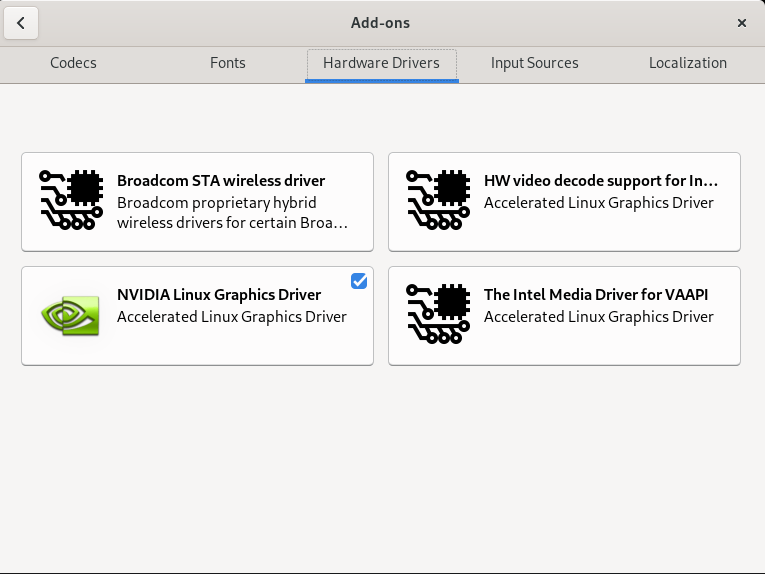This screenshot has height=574, width=765.
Task: Click description under HW video decode support
Action: point(599,203)
